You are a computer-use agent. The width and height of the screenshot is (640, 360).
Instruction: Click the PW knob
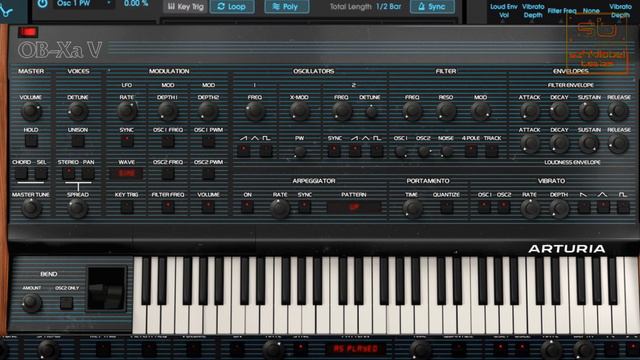click(300, 152)
